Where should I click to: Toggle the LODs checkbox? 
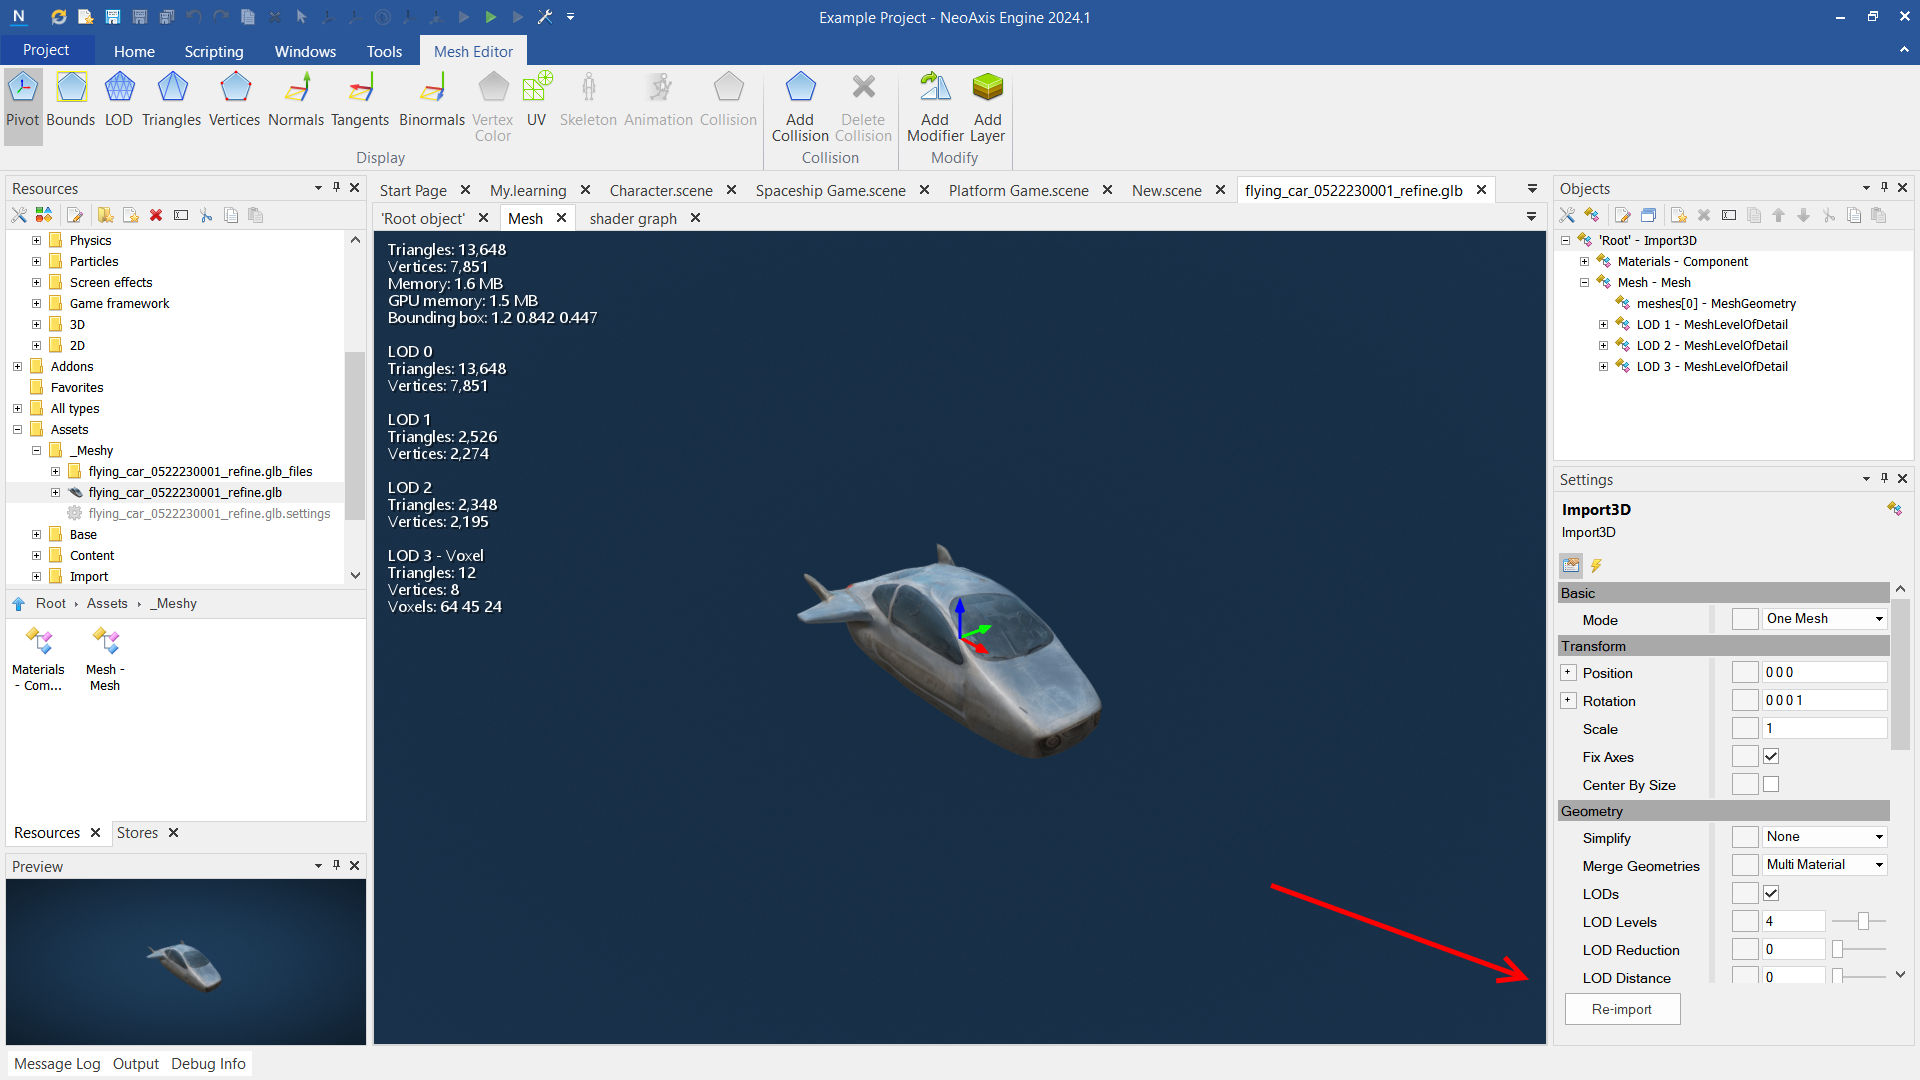(x=1771, y=894)
